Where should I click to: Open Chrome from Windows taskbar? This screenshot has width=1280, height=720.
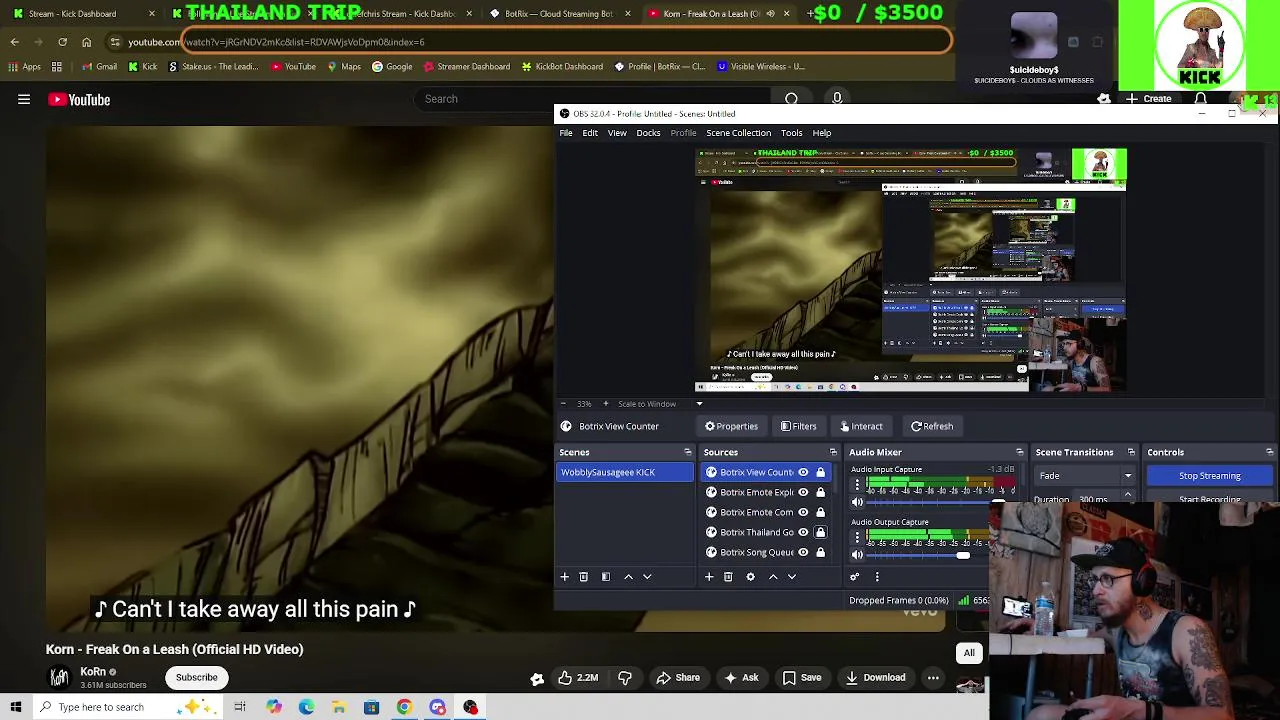tap(404, 707)
